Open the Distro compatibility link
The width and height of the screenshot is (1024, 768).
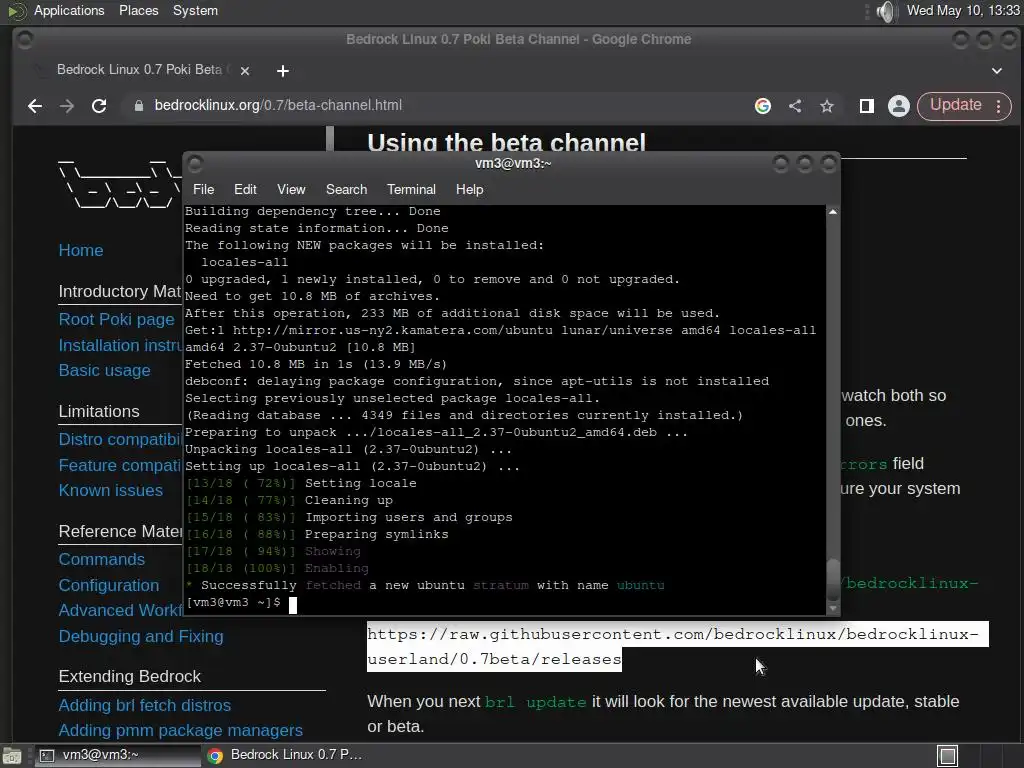120,439
